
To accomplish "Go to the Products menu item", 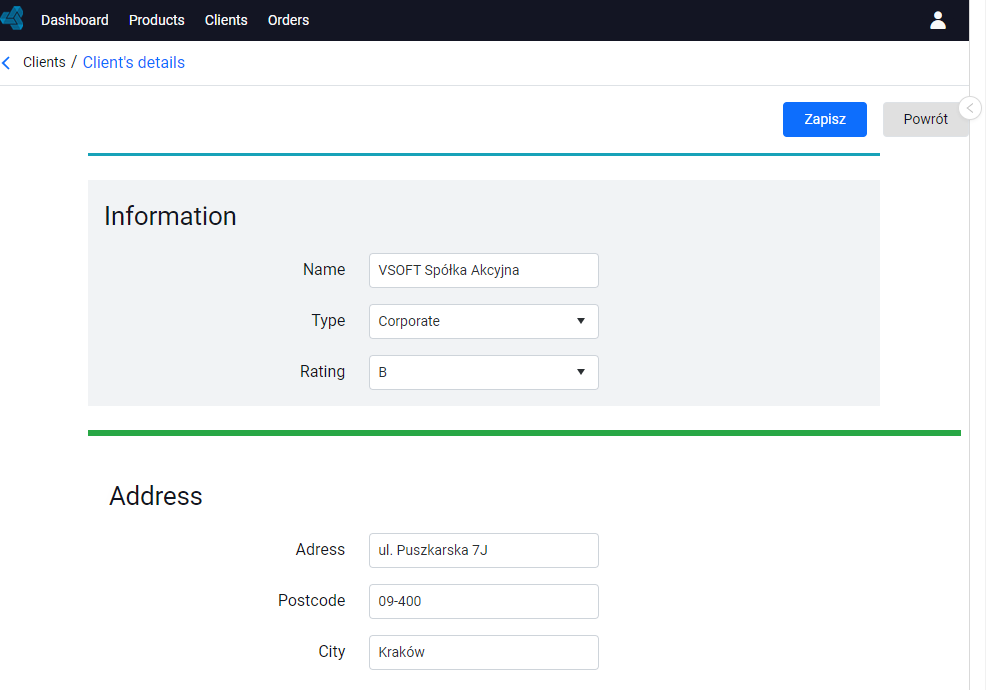I will (157, 20).
